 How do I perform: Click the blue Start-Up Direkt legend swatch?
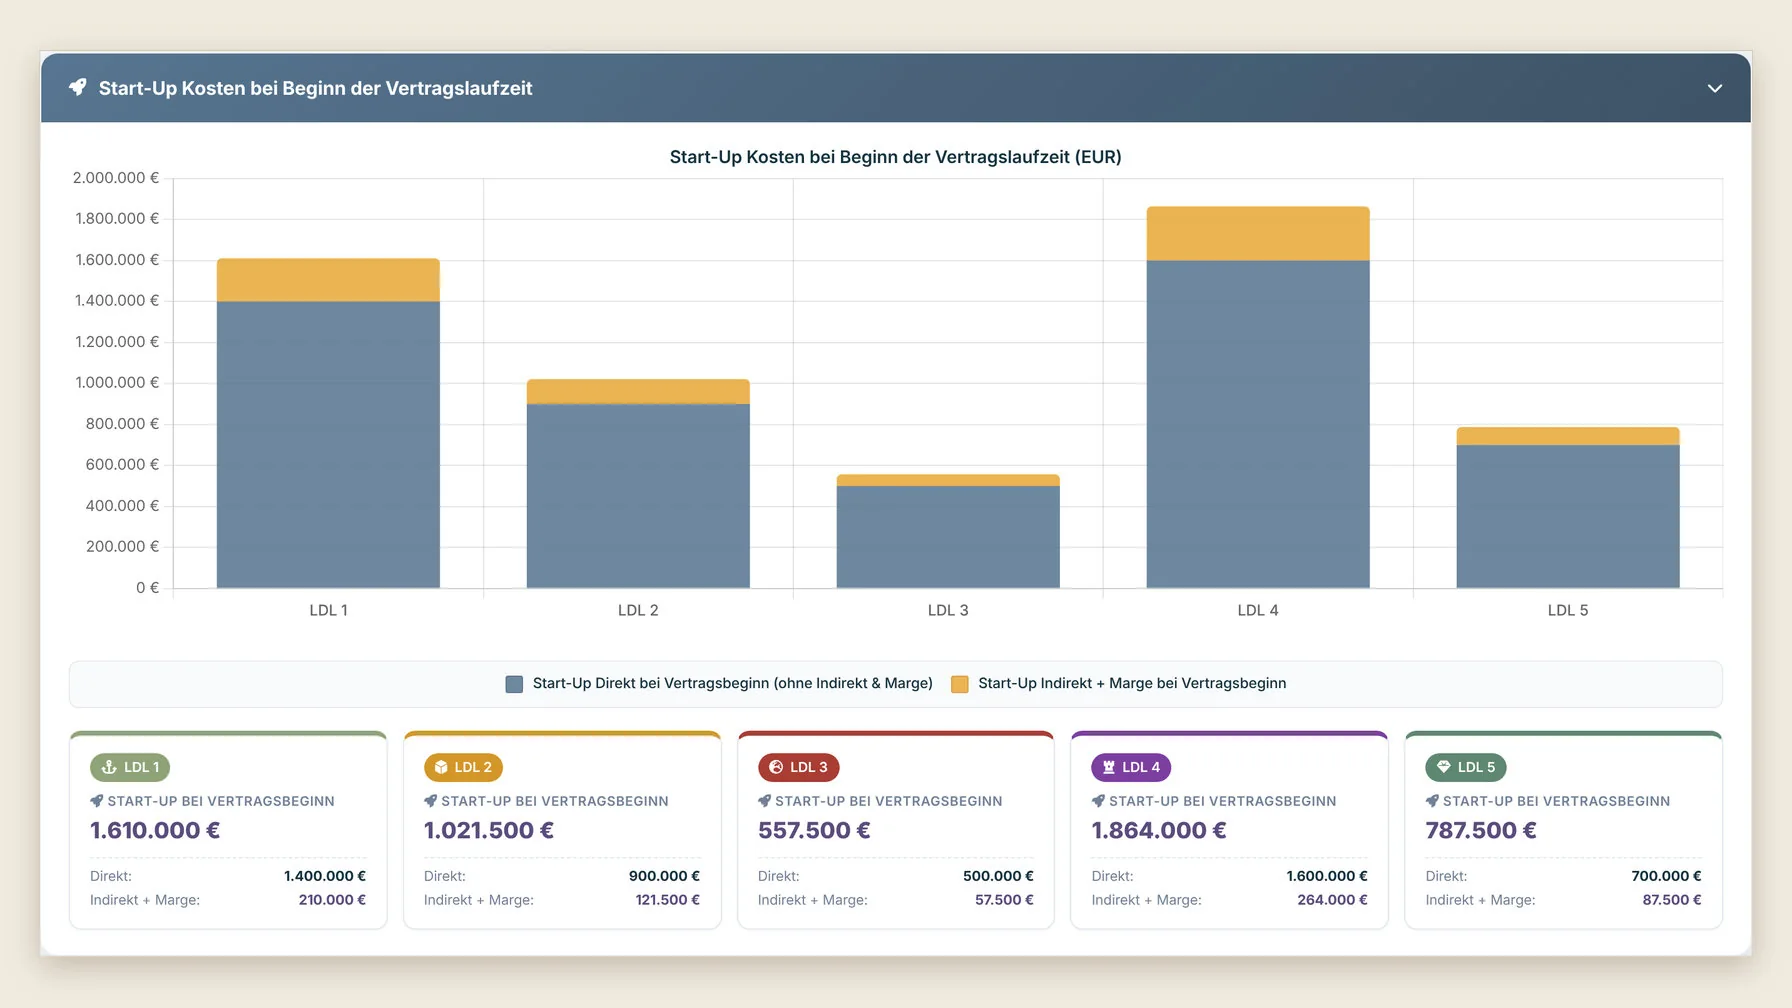pyautogui.click(x=514, y=684)
